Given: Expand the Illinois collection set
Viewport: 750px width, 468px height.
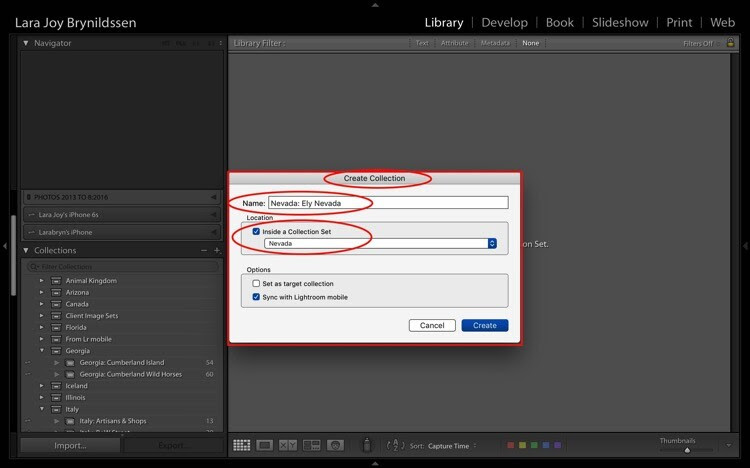Looking at the screenshot, I should tap(42, 398).
